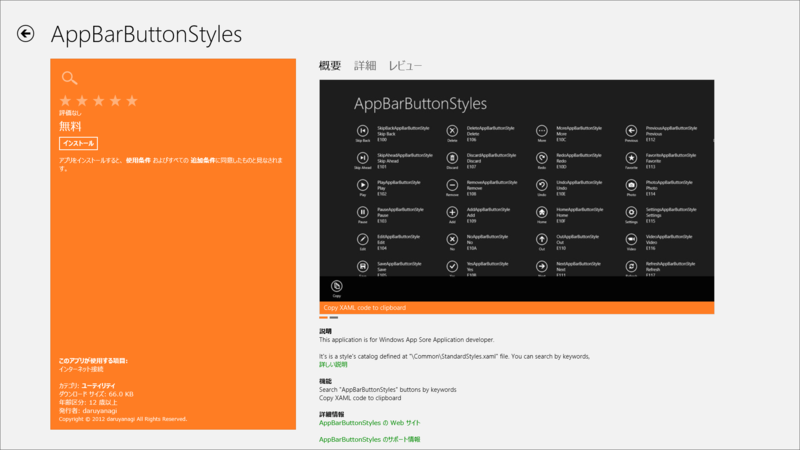Click the first rating star
The image size is (800, 450).
pyautogui.click(x=65, y=101)
